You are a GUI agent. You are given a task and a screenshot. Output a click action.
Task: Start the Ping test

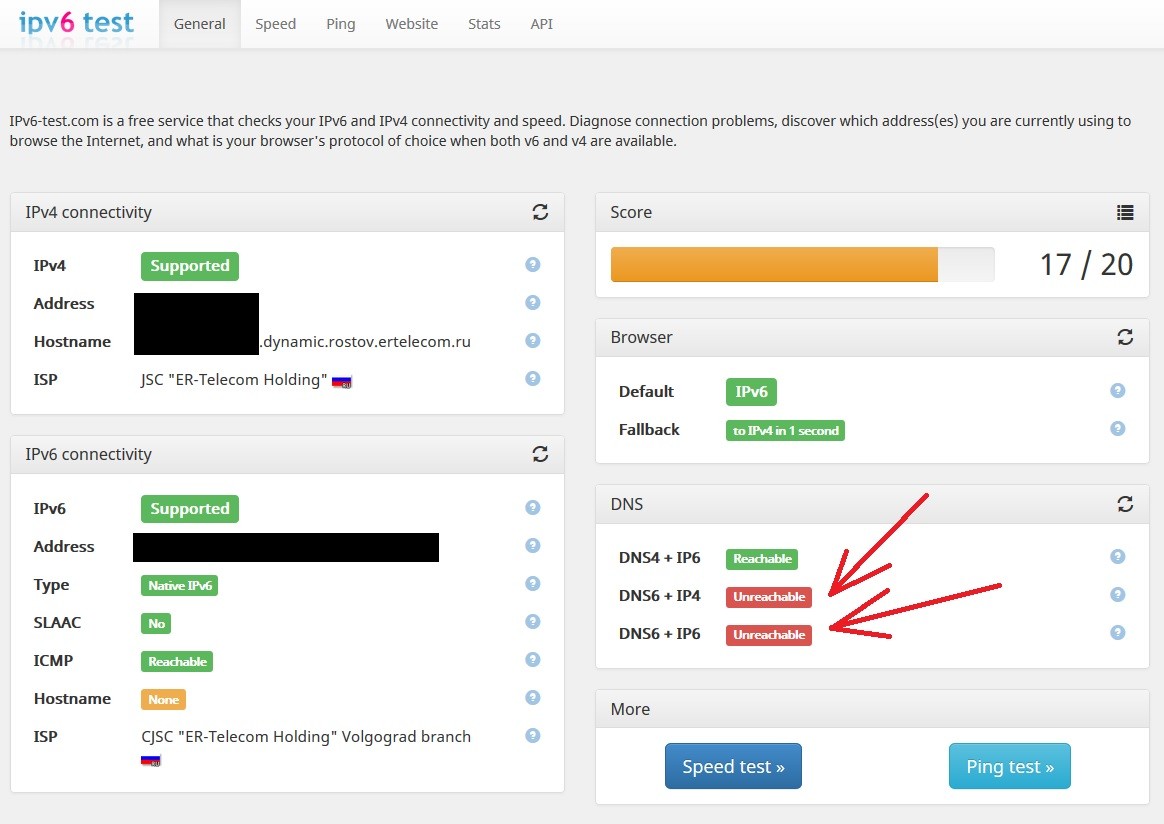click(x=1010, y=766)
